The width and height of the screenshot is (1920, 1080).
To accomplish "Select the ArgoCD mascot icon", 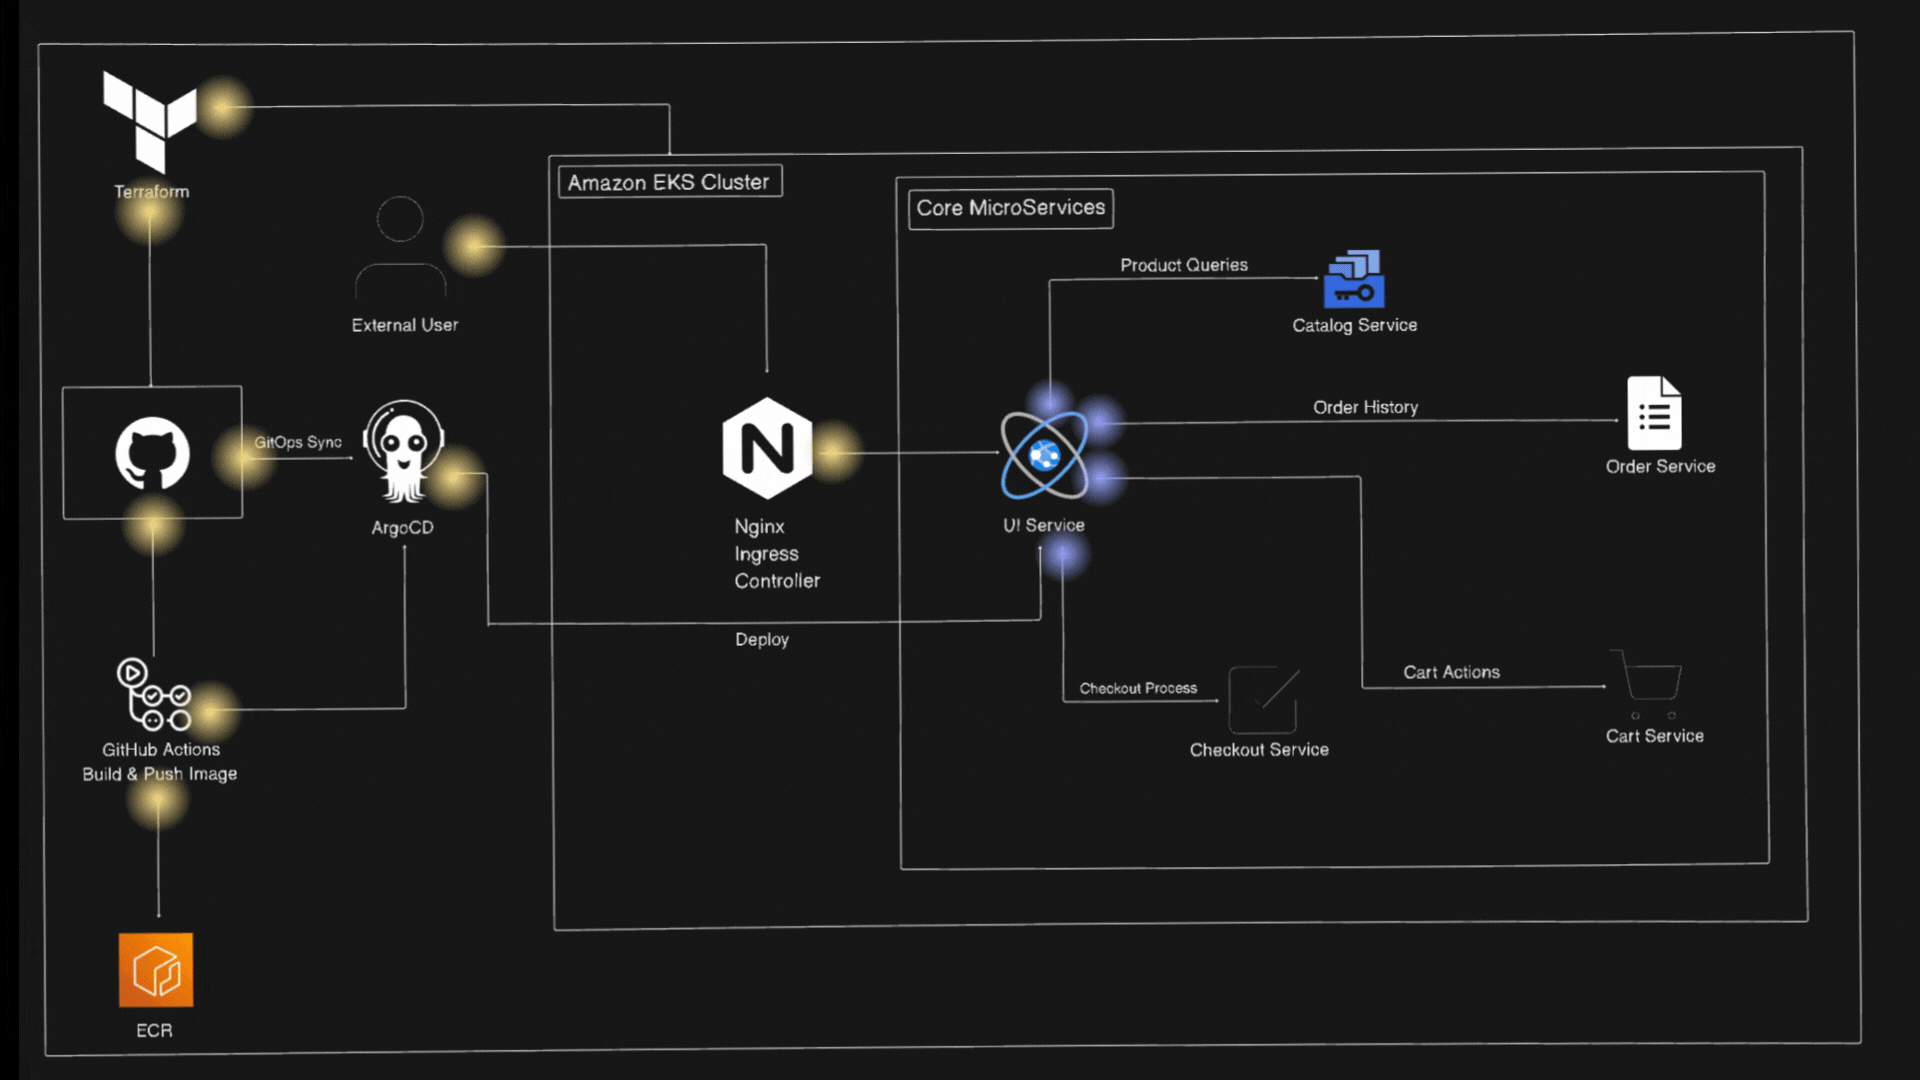I will click(x=404, y=451).
